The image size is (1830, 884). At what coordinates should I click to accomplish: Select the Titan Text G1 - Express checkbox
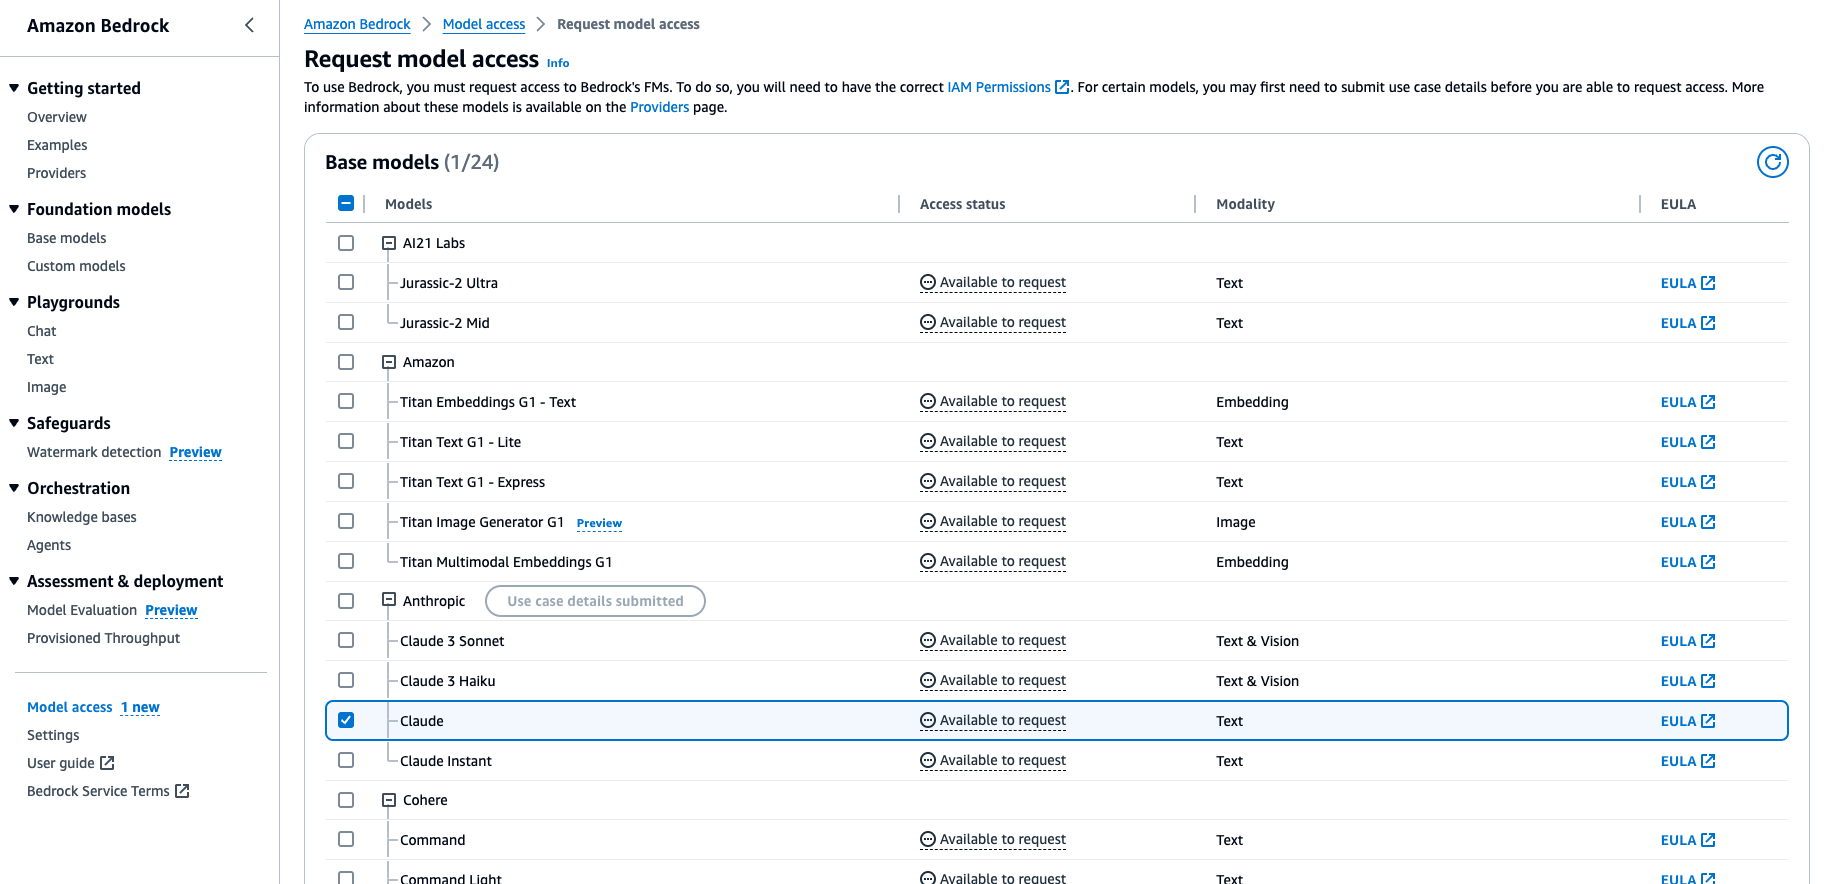[346, 481]
